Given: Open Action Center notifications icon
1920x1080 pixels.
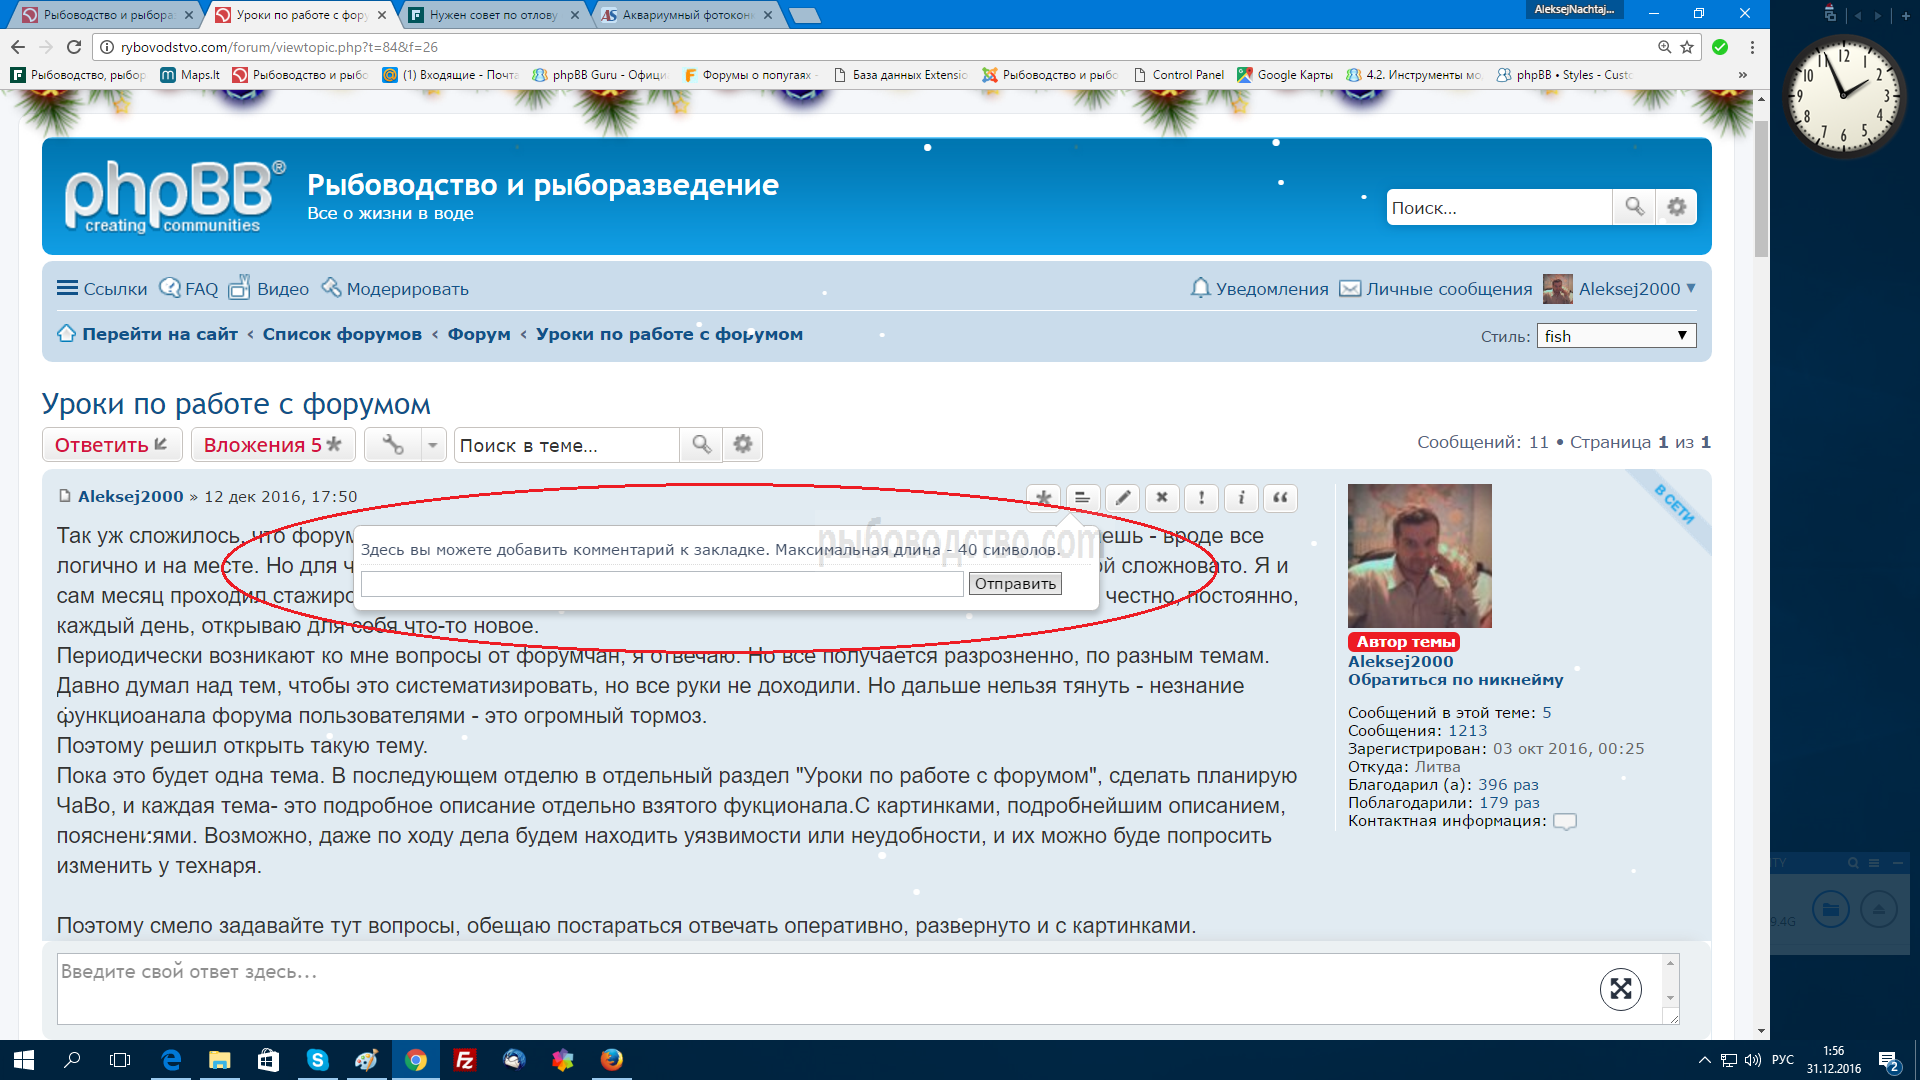Looking at the screenshot, I should (x=1889, y=1060).
